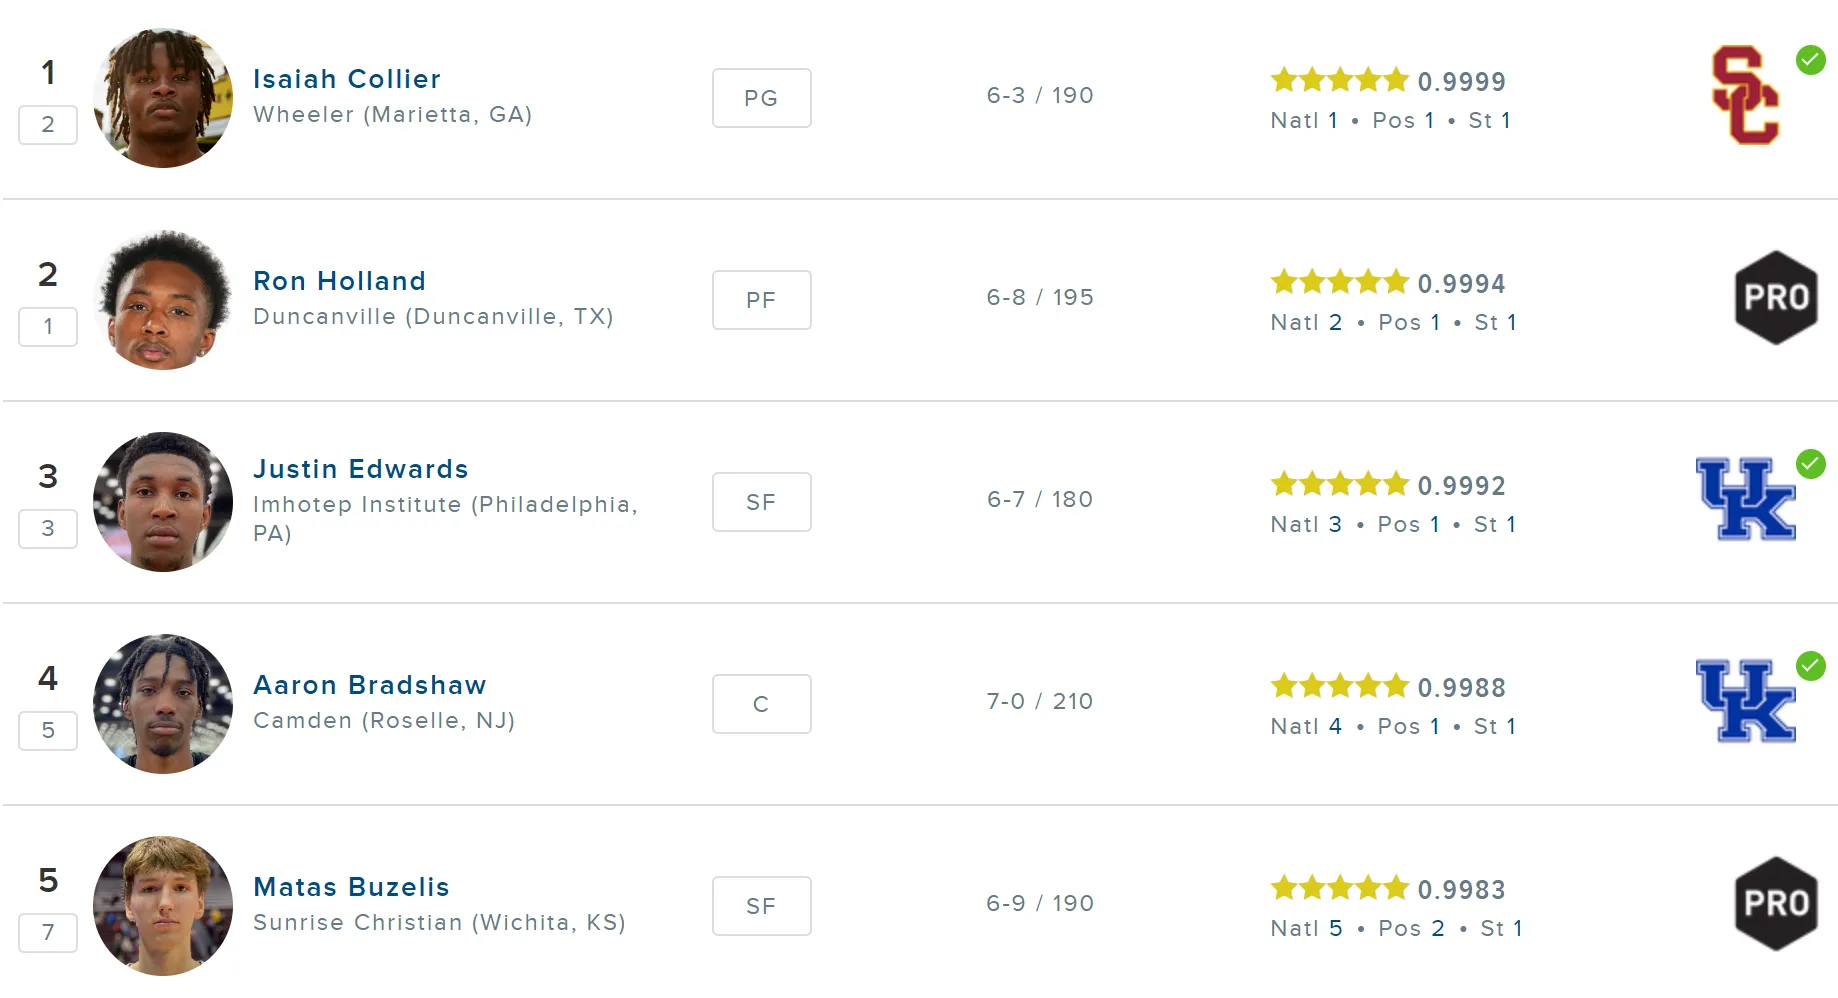Click Matas Buzelis' headshot photo
1838x998 pixels.
(163, 906)
